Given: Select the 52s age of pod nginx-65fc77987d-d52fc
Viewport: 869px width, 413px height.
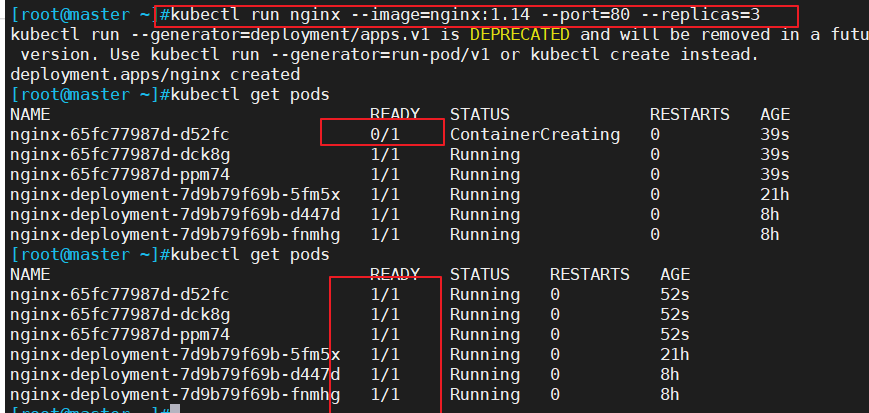Looking at the screenshot, I should pos(674,294).
